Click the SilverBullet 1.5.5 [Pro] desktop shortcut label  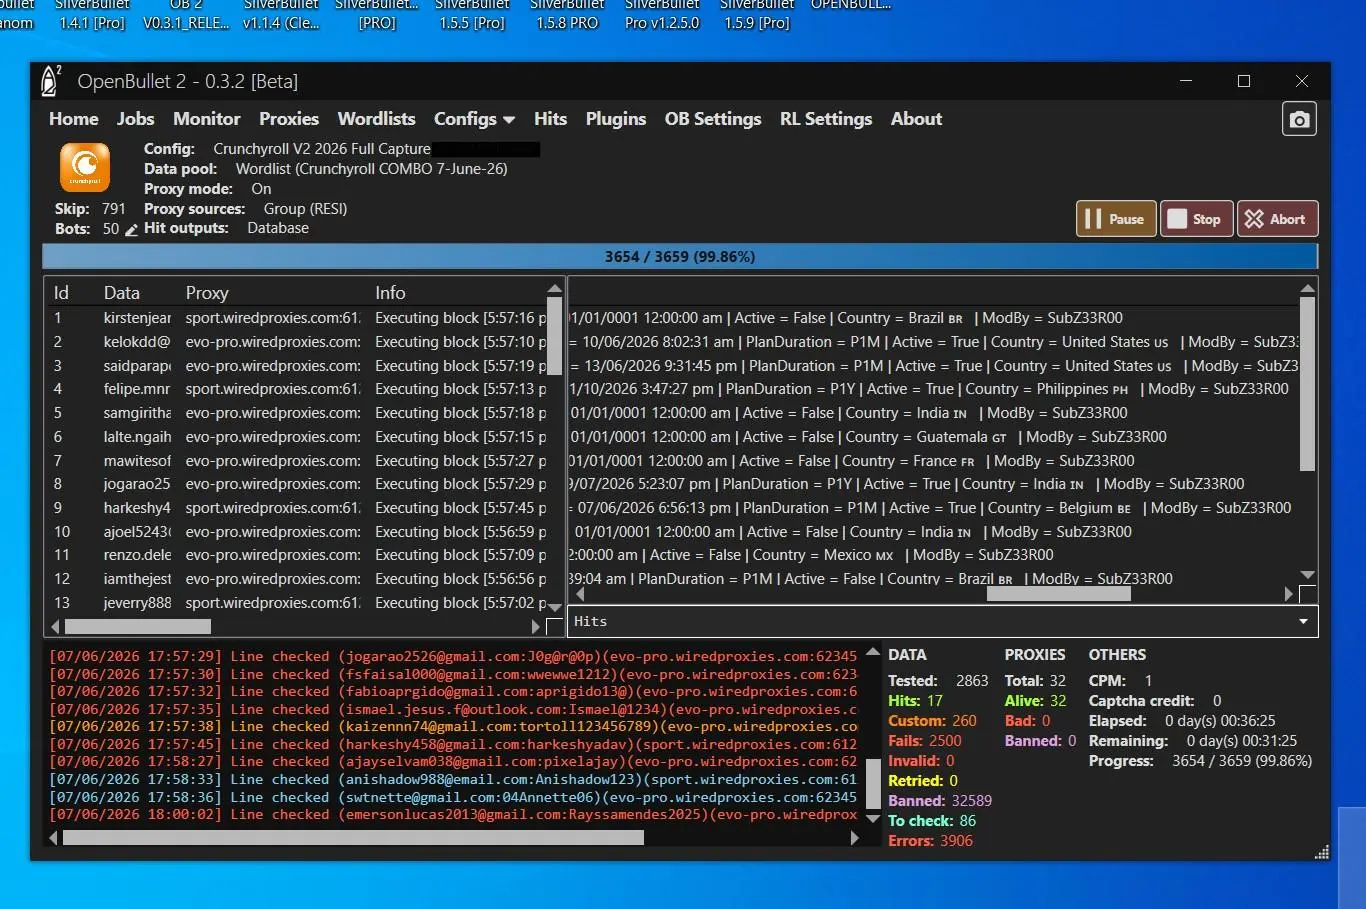(x=472, y=14)
